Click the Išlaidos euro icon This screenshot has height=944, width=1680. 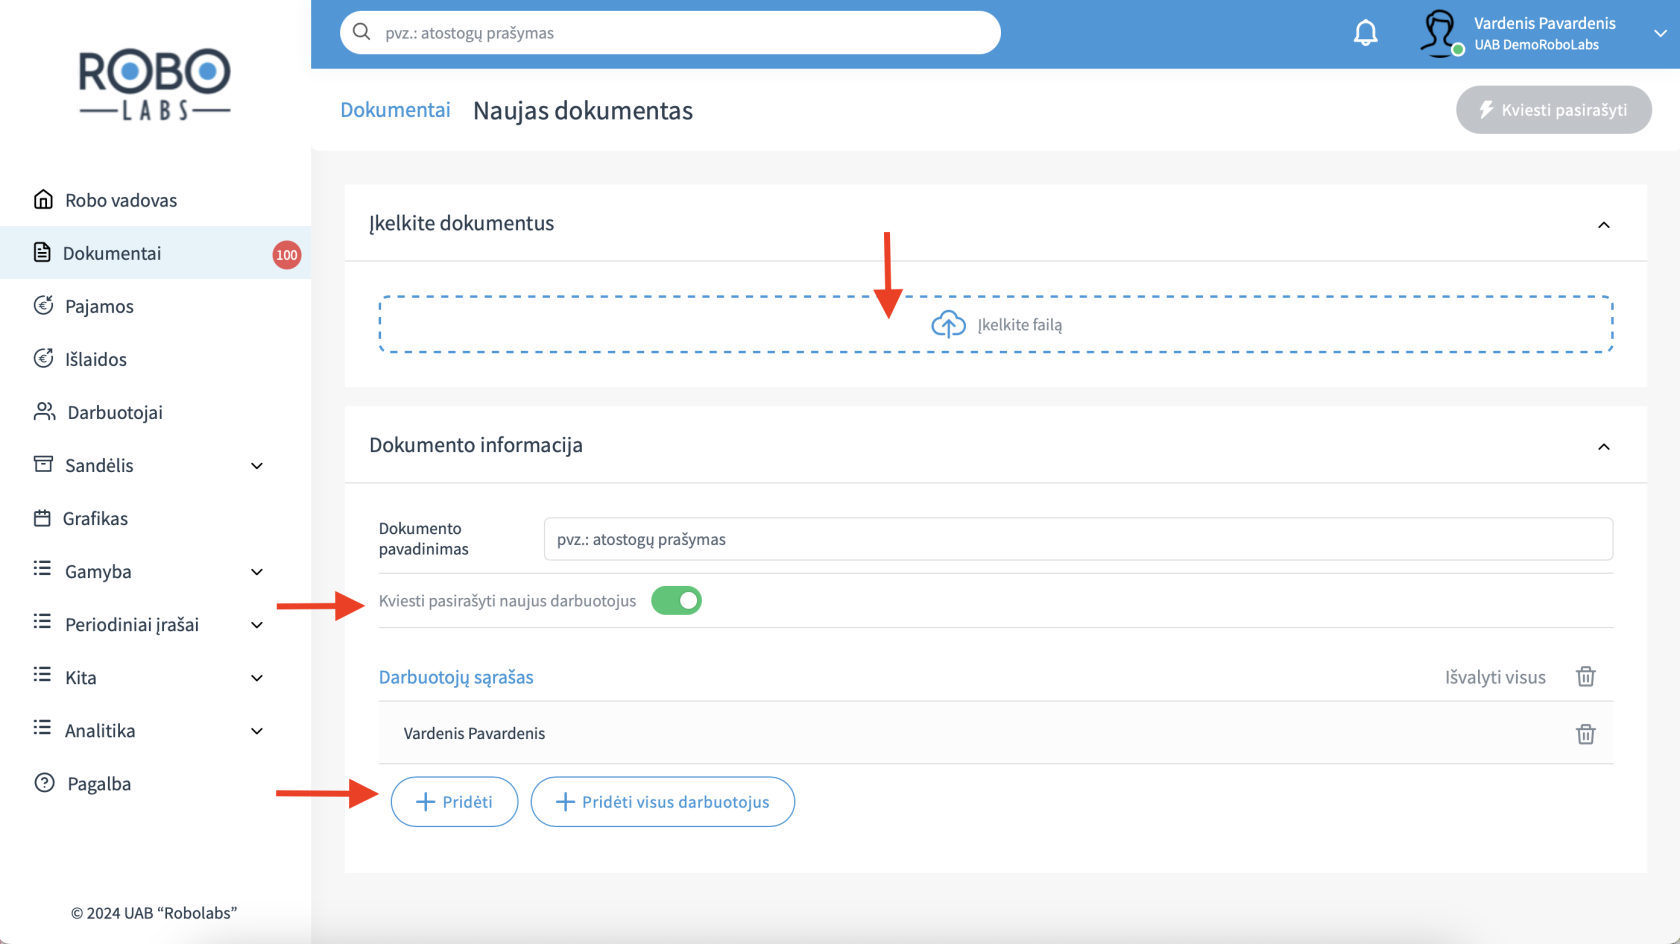[x=43, y=358]
